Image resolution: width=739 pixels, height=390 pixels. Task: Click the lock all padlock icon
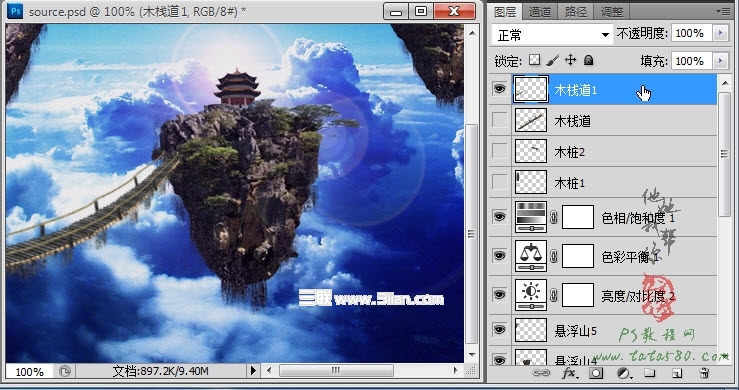click(588, 60)
